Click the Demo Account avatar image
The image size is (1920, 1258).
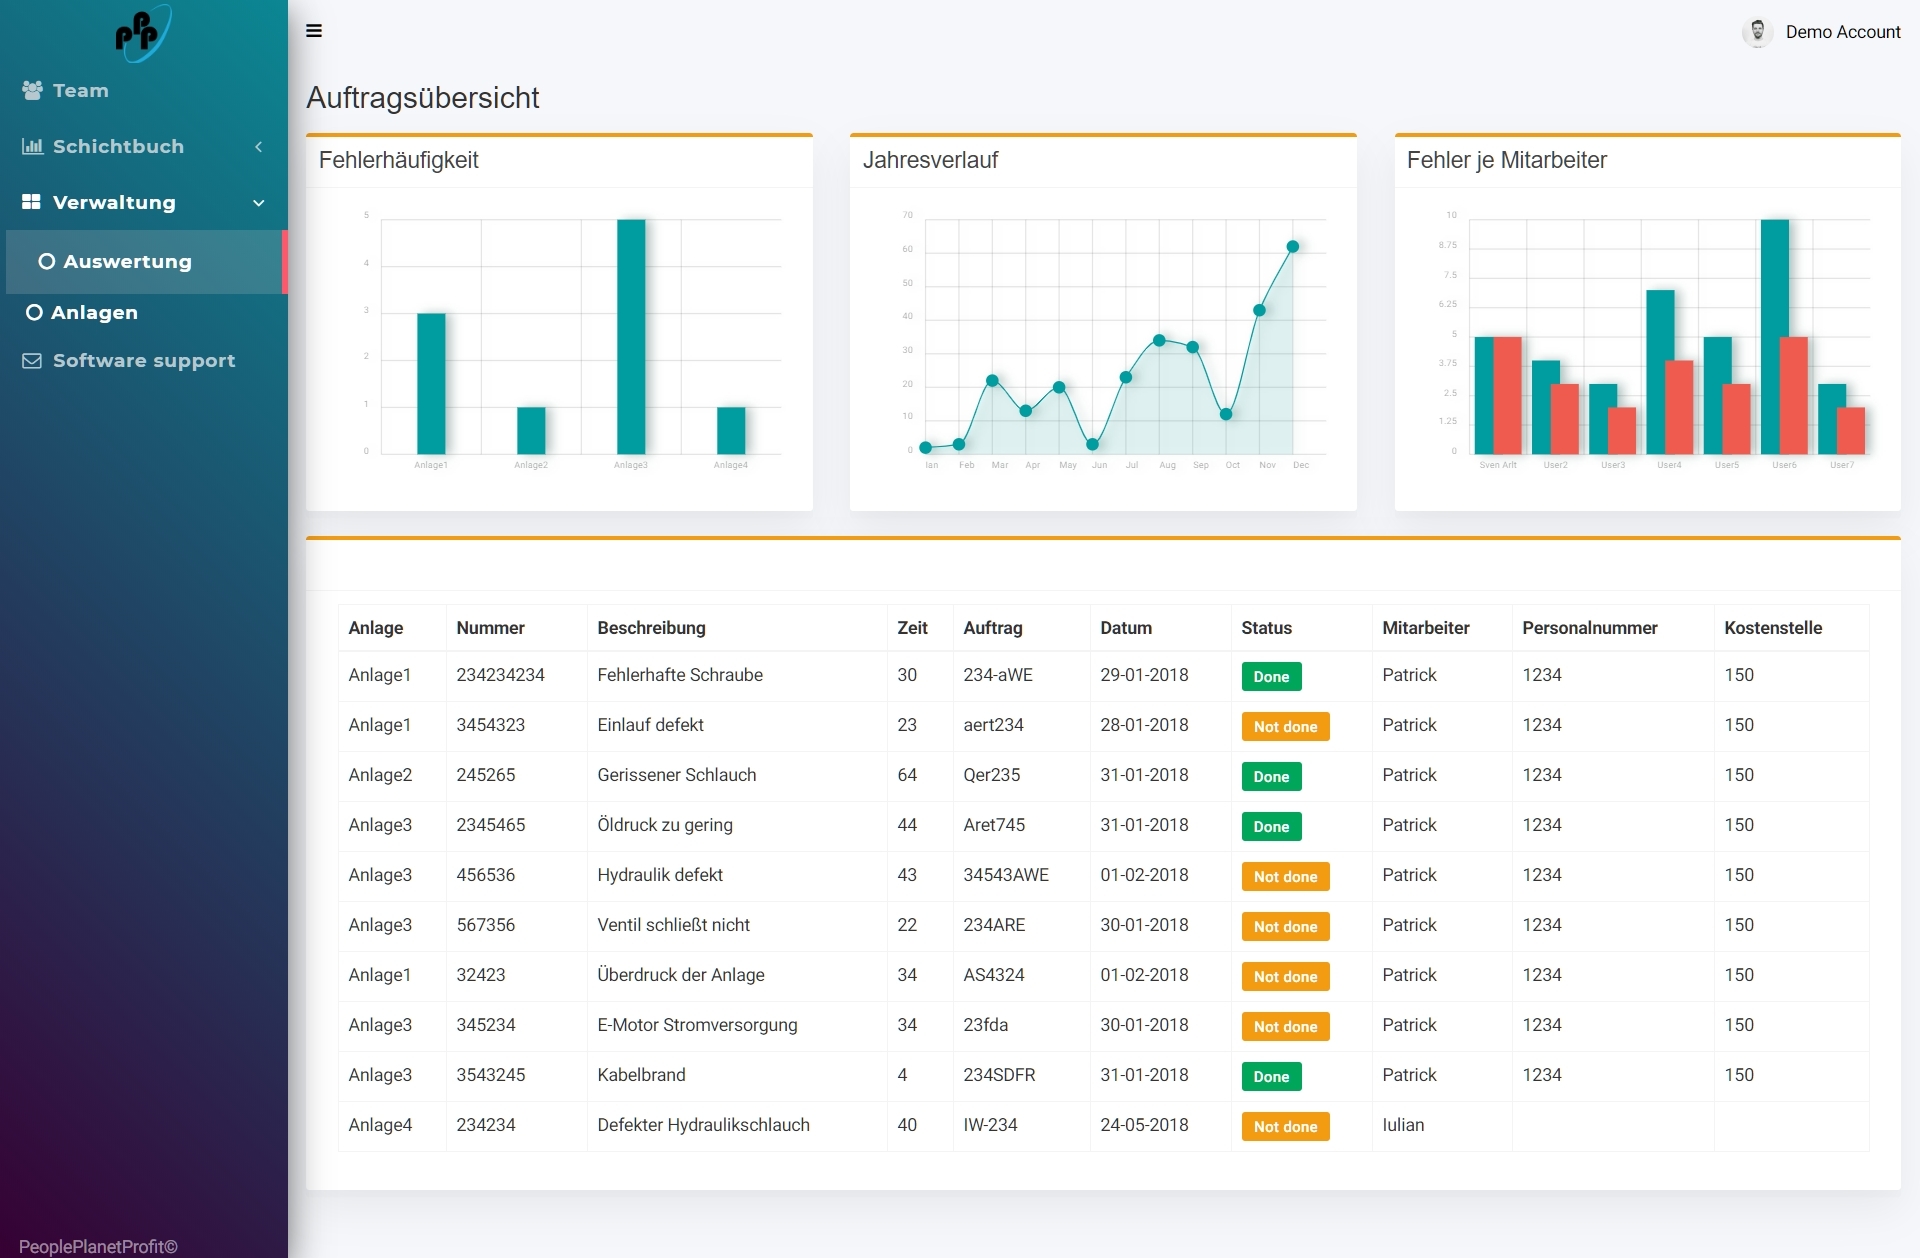coord(1757,32)
